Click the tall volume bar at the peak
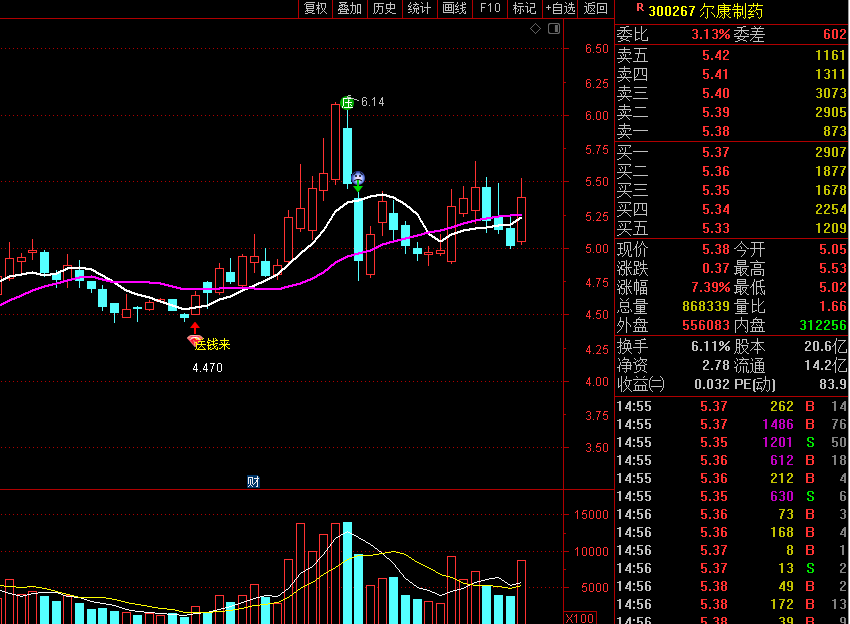The height and width of the screenshot is (624, 850). tap(347, 573)
